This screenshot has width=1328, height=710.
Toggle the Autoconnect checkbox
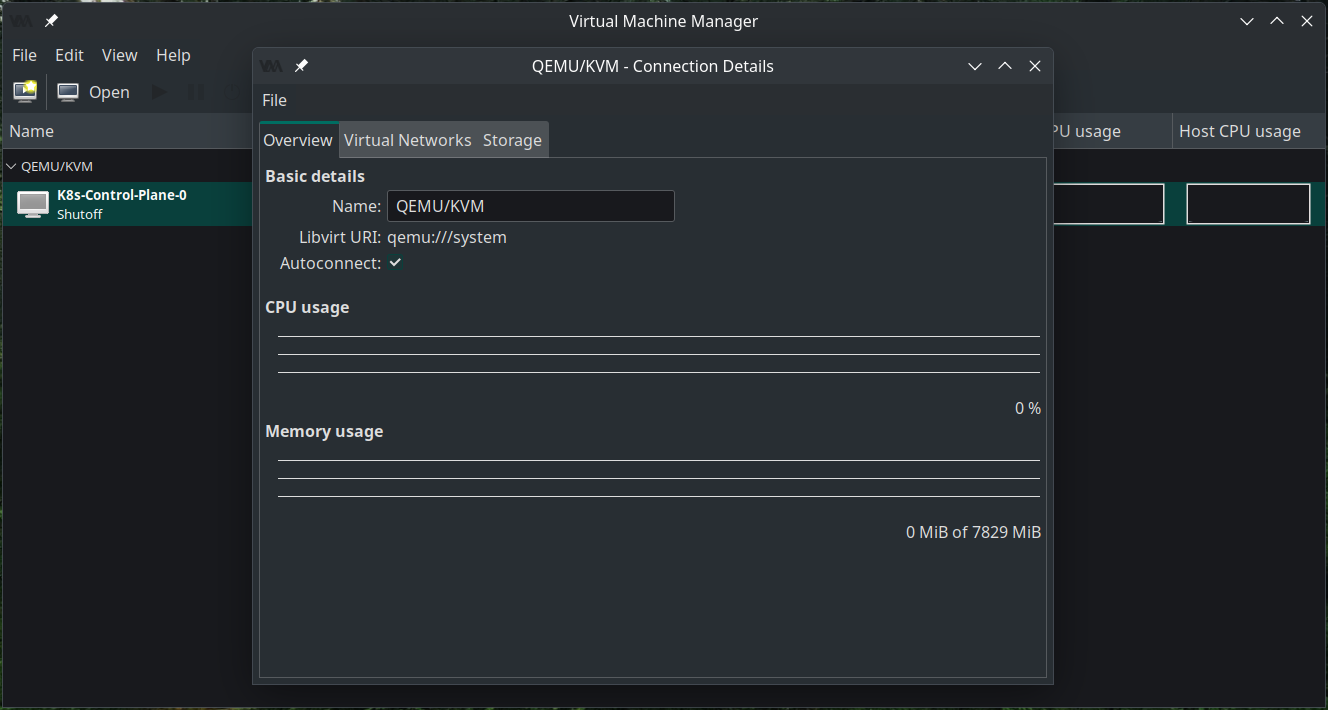click(396, 263)
